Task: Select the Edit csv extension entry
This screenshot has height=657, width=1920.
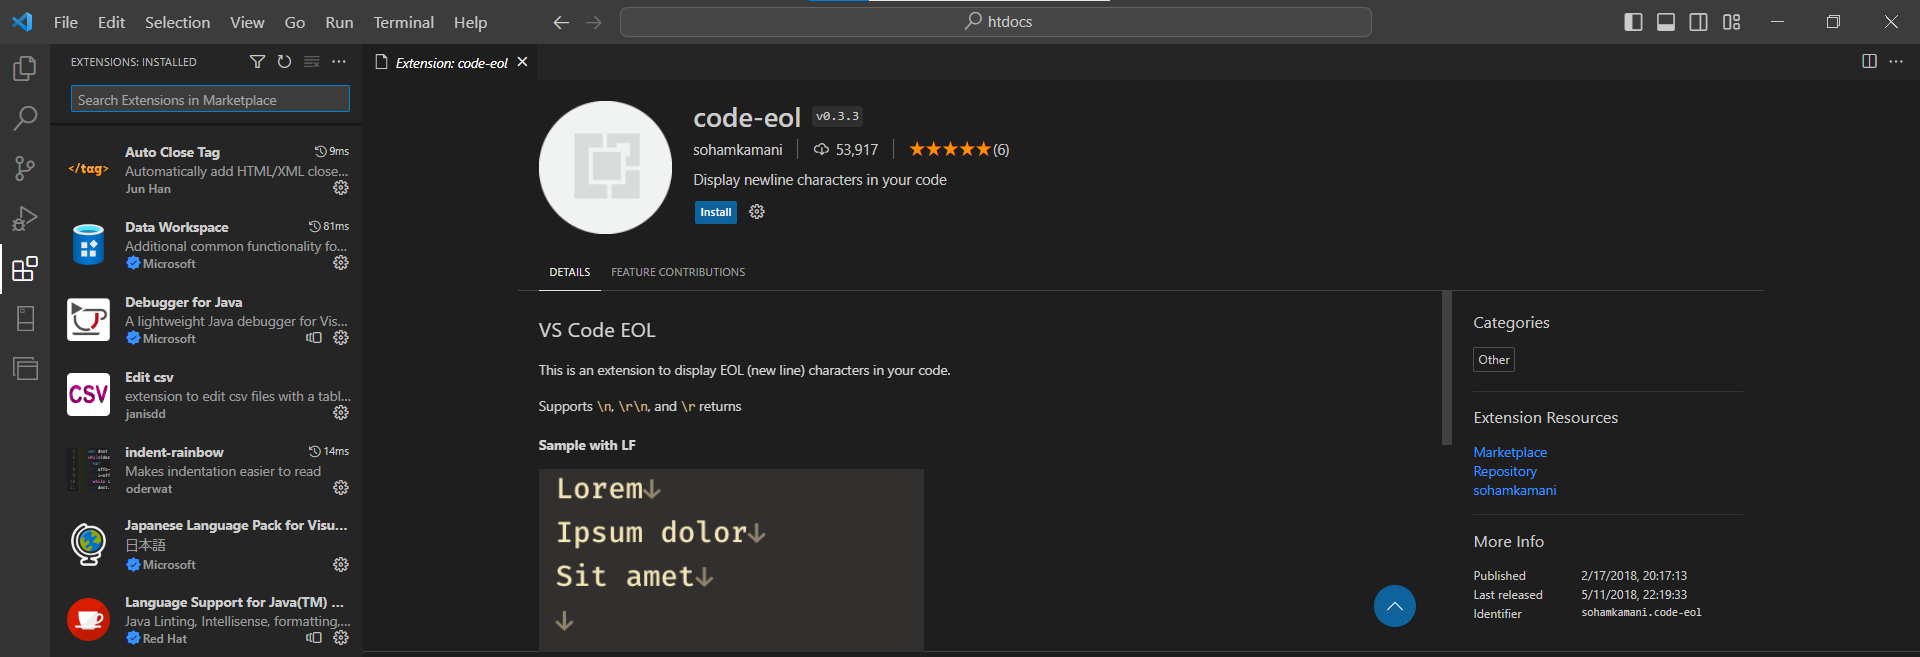Action: click(207, 395)
